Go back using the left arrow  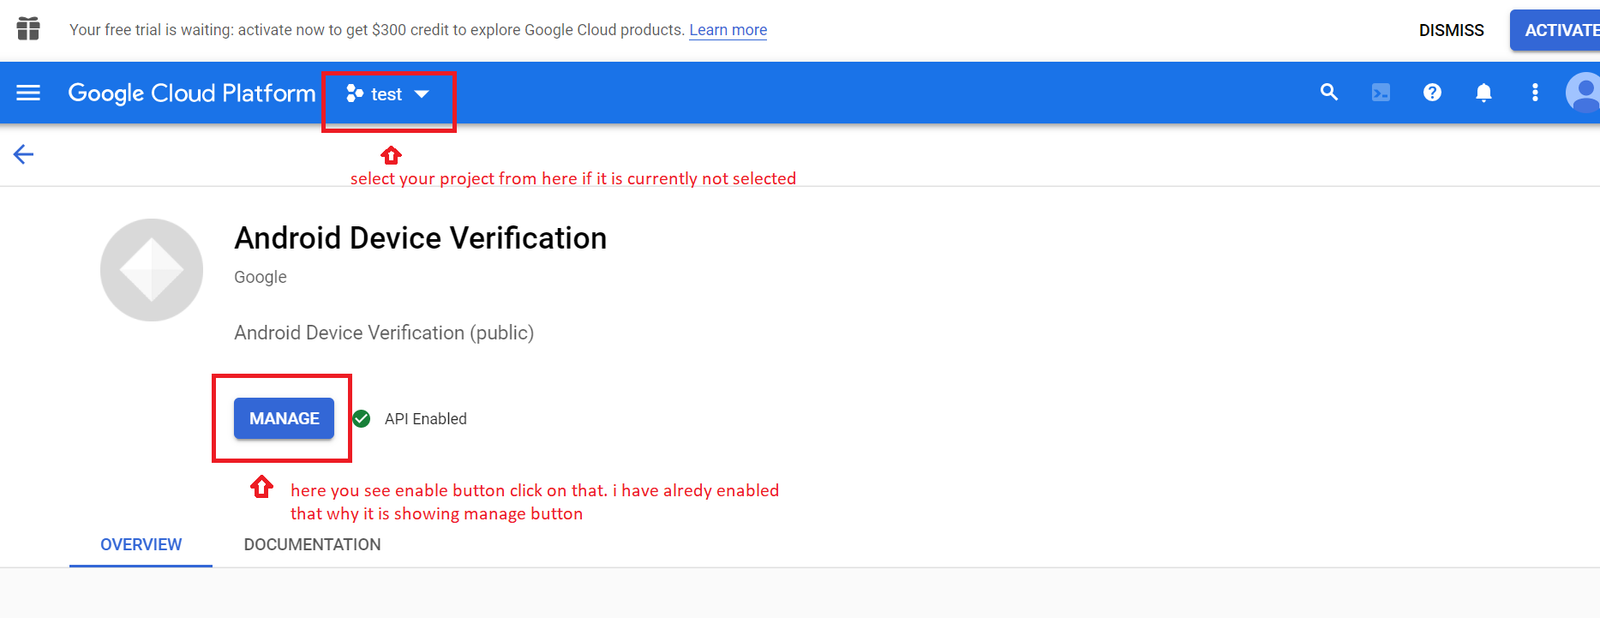pos(24,154)
